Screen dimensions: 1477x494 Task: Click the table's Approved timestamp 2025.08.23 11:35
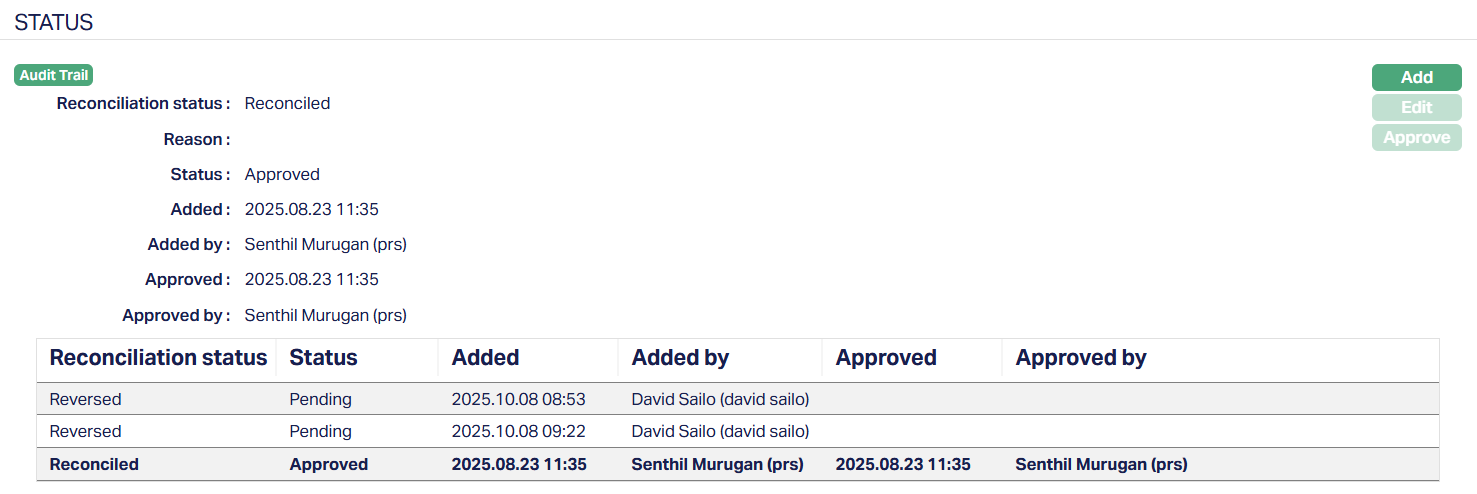click(x=903, y=464)
